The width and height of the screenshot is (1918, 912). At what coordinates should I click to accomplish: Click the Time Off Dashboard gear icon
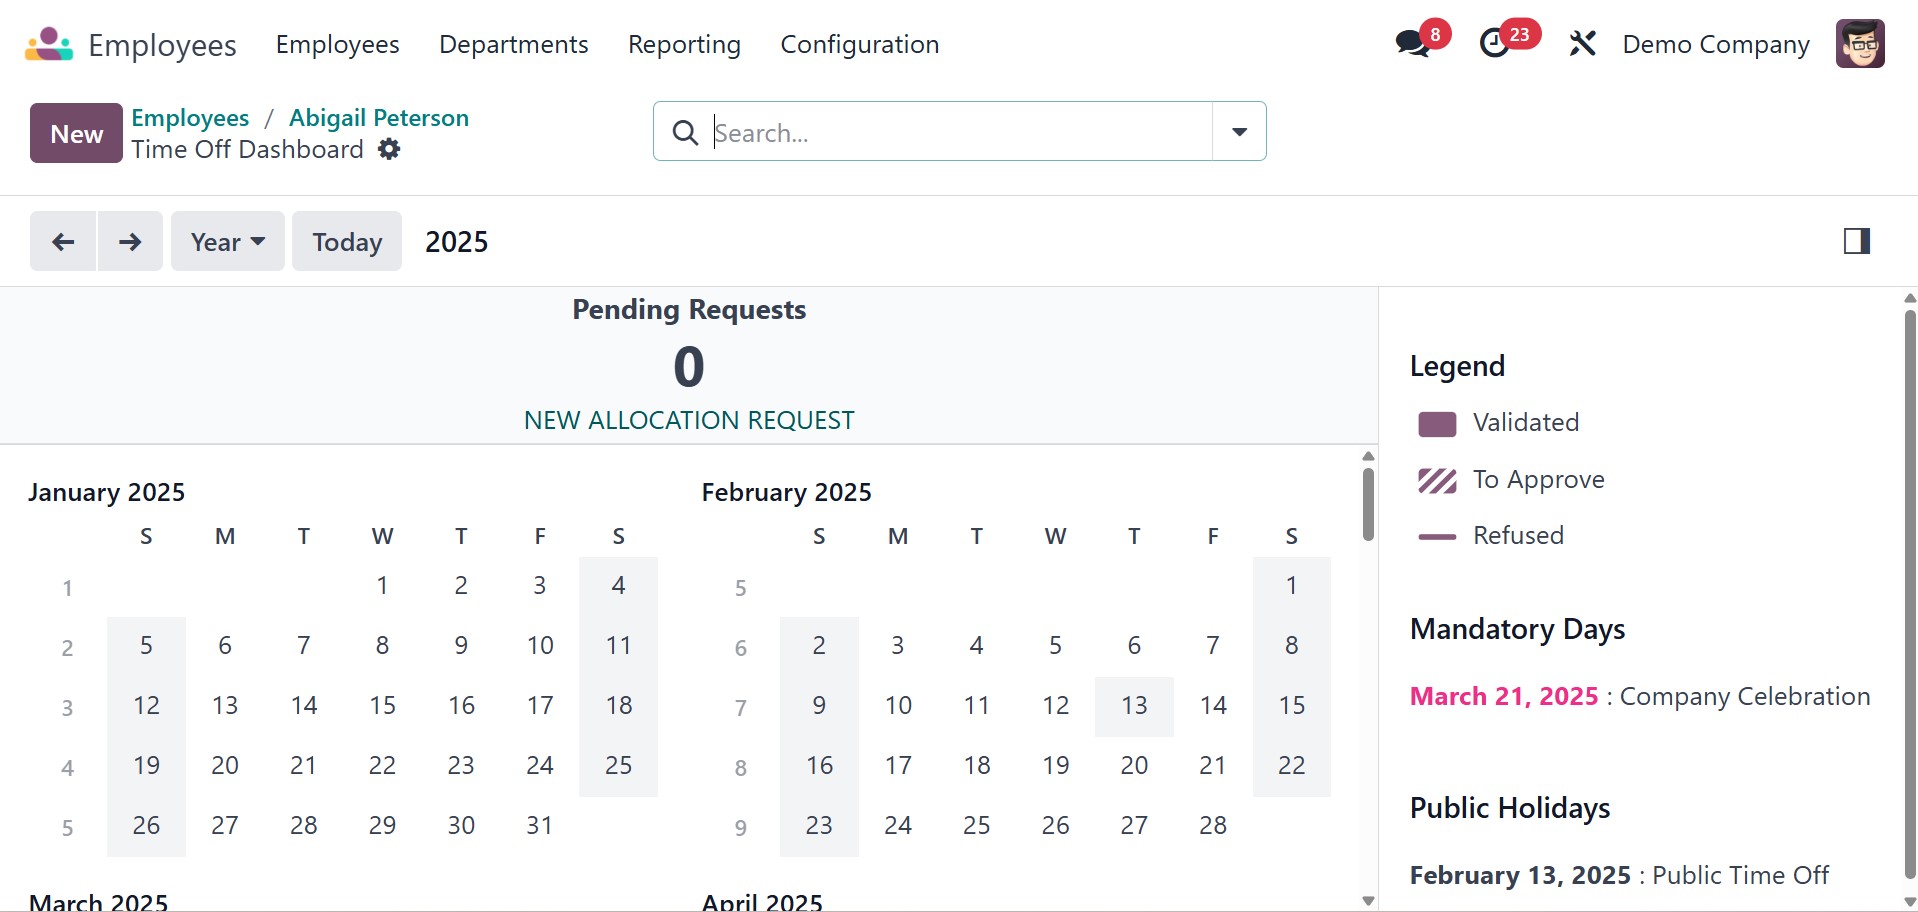[x=389, y=150]
